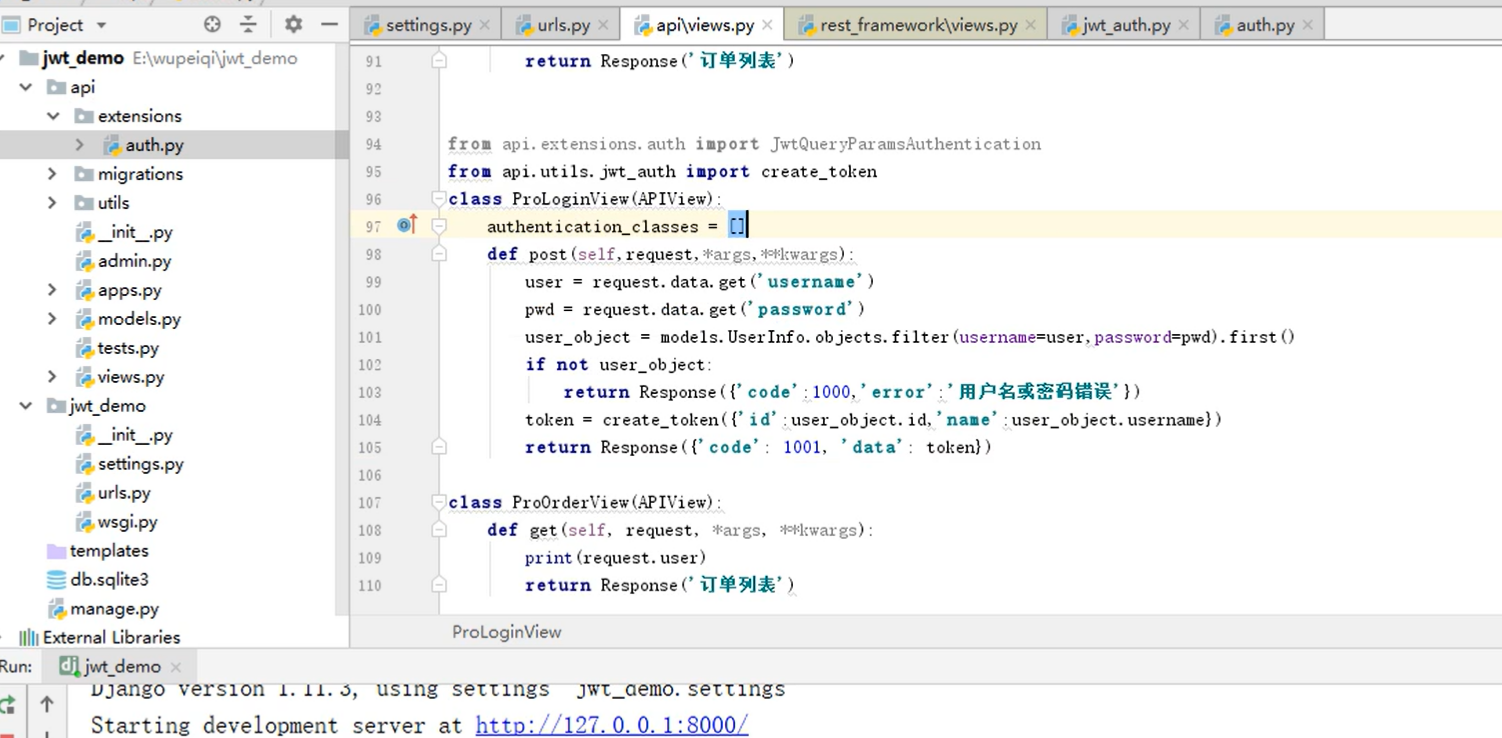Image resolution: width=1502 pixels, height=738 pixels.
Task: Click the ProLoginView breadcrumb
Action: point(506,632)
